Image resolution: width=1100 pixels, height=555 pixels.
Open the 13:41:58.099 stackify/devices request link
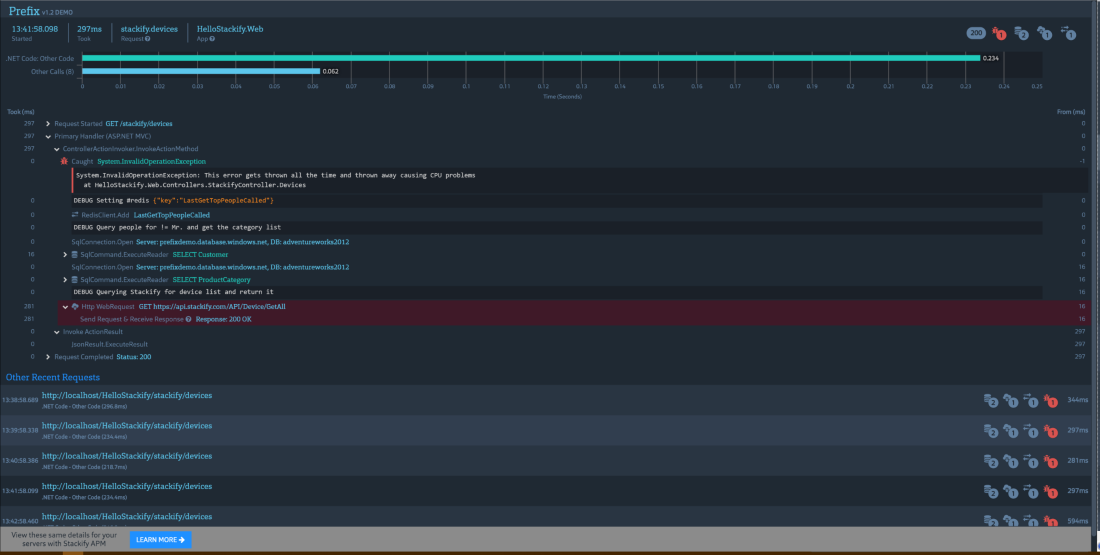tap(127, 486)
